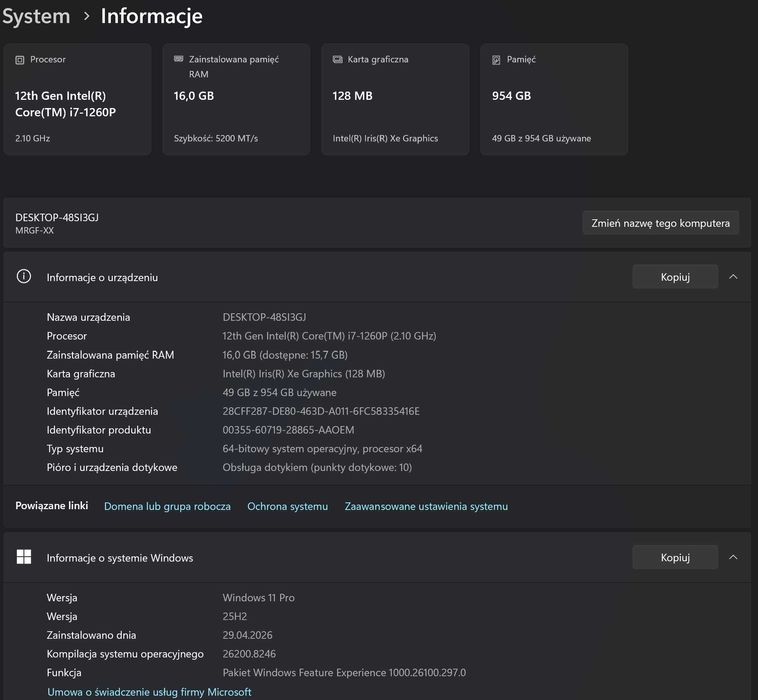Screen dimensions: 758x700
Task: Collapse the Informacje o systemie Windows section
Action: click(x=733, y=557)
